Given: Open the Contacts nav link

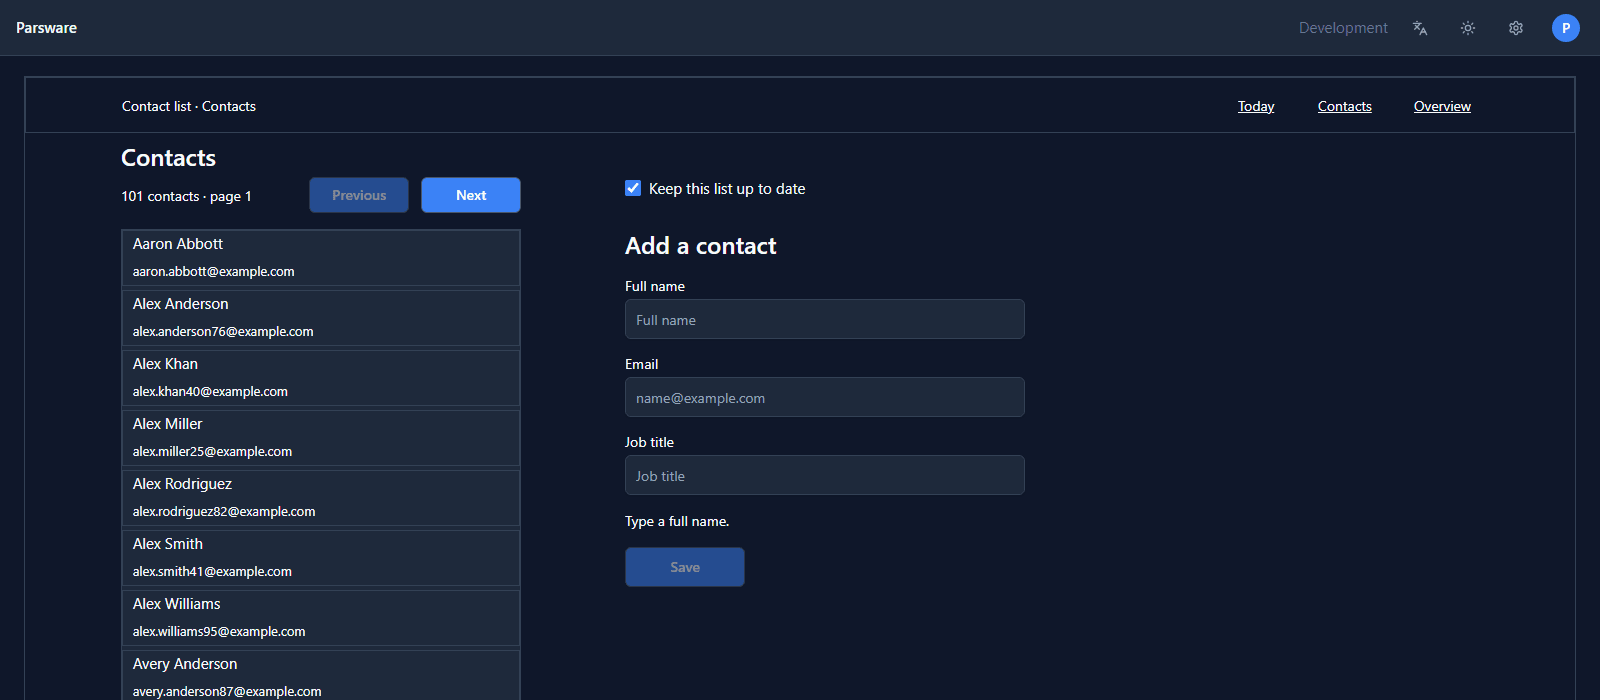Looking at the screenshot, I should click(1344, 106).
